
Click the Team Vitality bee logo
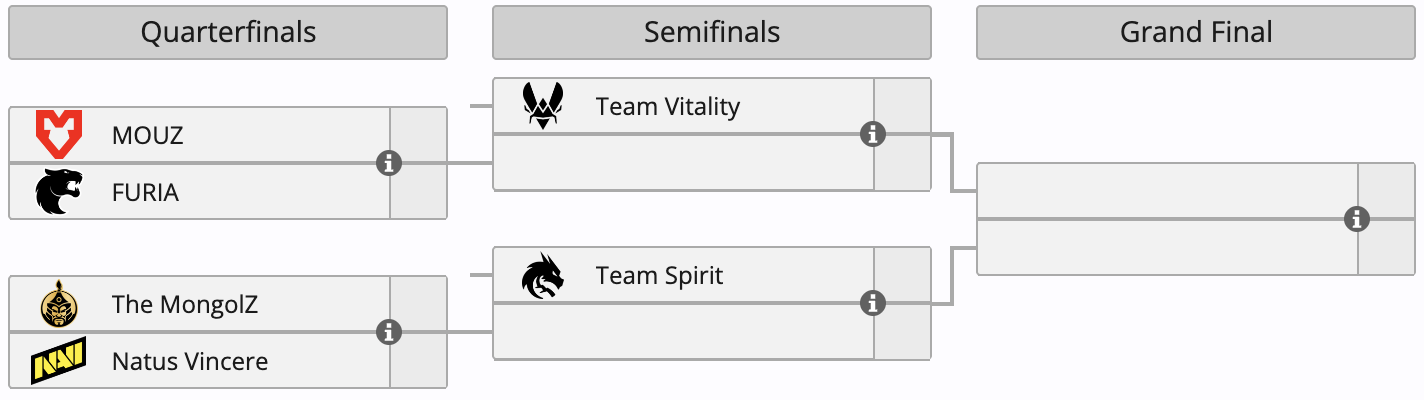tap(543, 106)
